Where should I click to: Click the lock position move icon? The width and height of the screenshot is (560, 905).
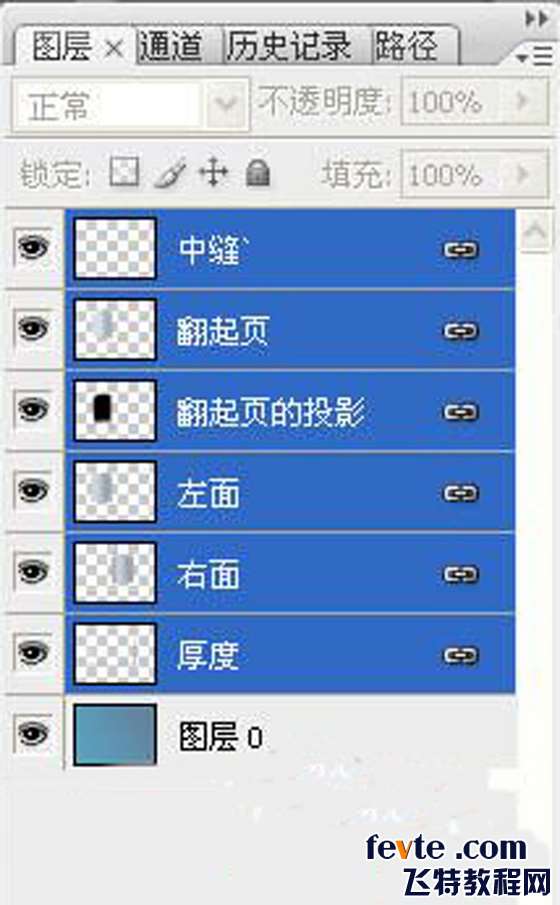click(x=213, y=172)
